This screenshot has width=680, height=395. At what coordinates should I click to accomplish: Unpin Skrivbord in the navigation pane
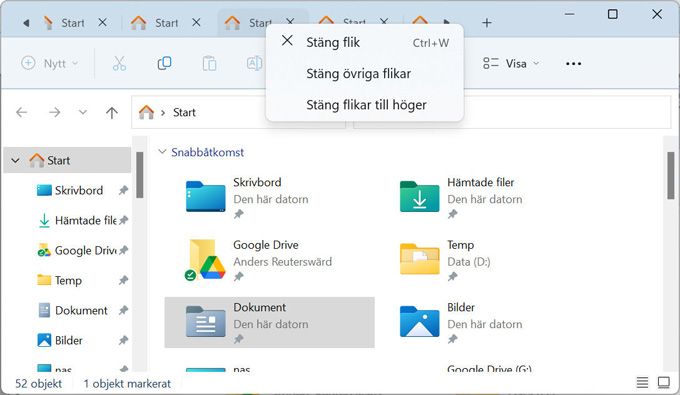click(124, 190)
